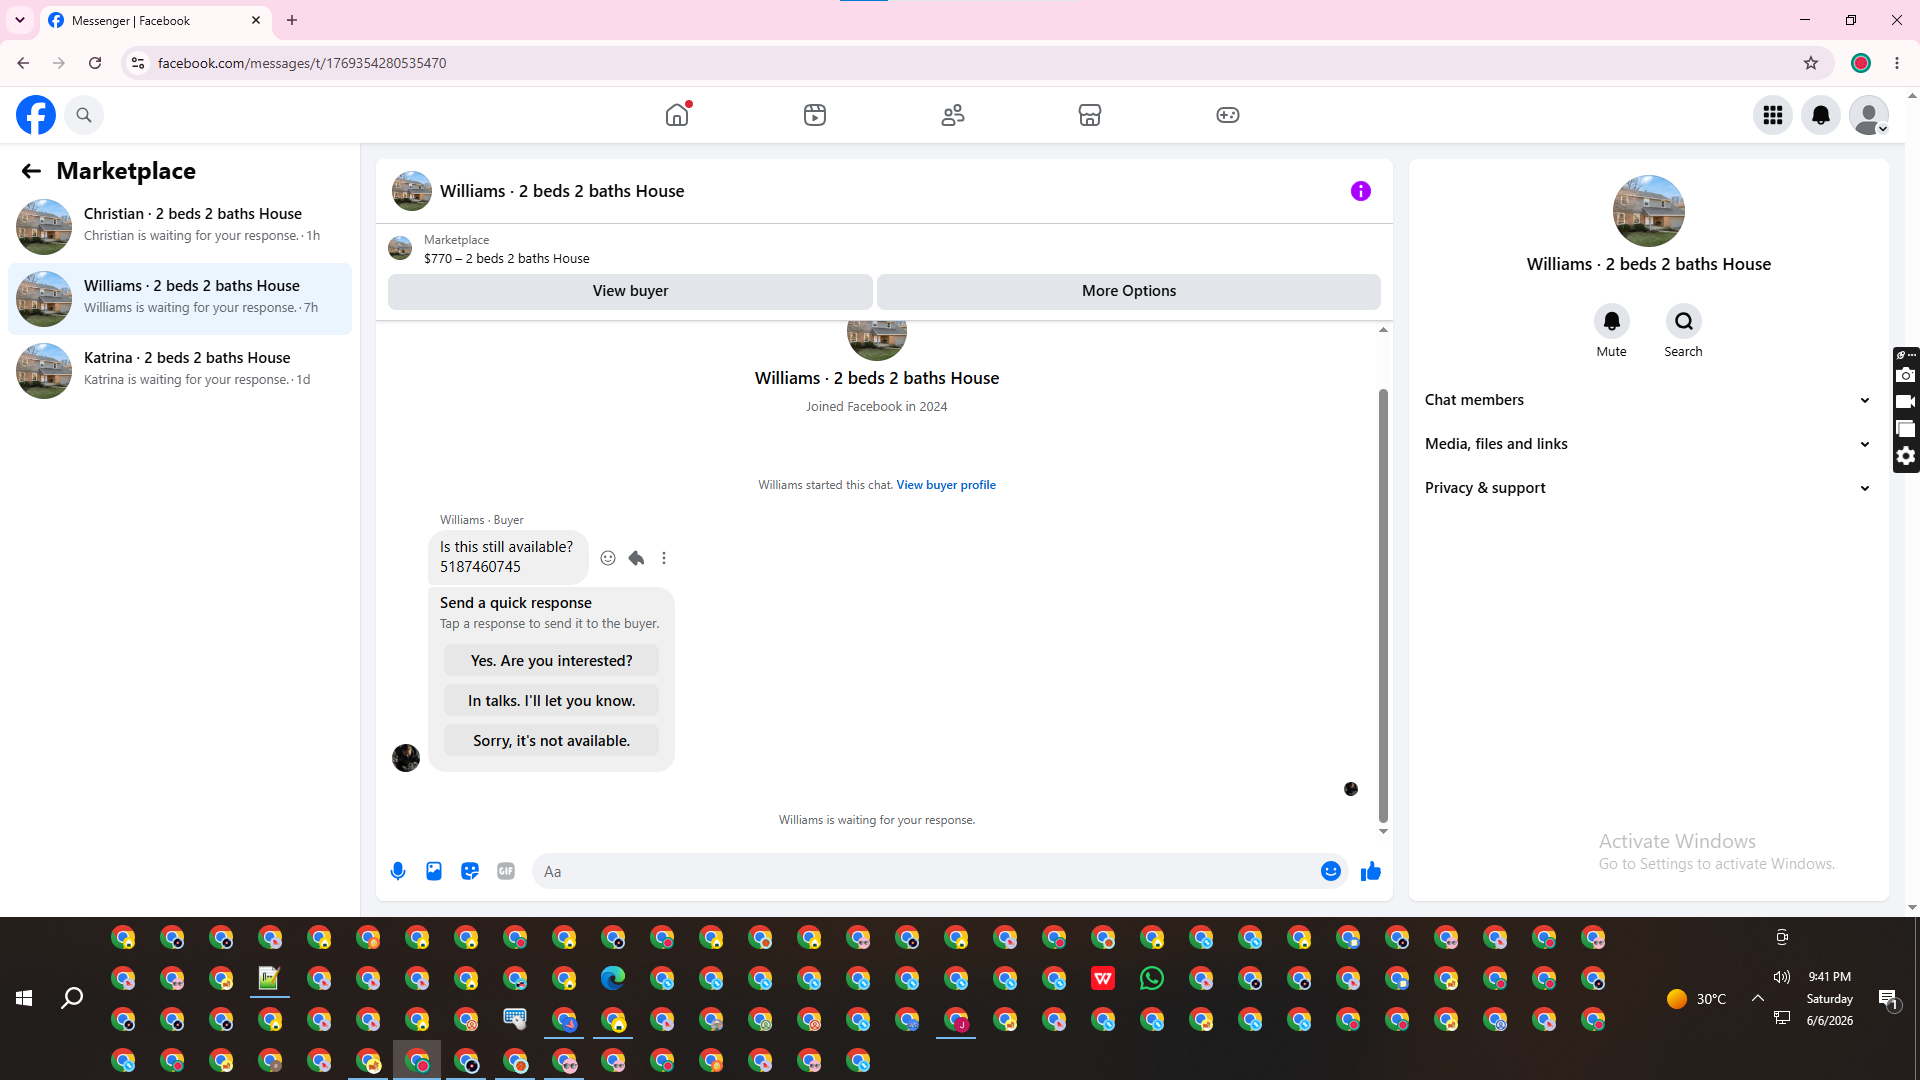
Task: Expand the Chat members section
Action: click(1648, 400)
